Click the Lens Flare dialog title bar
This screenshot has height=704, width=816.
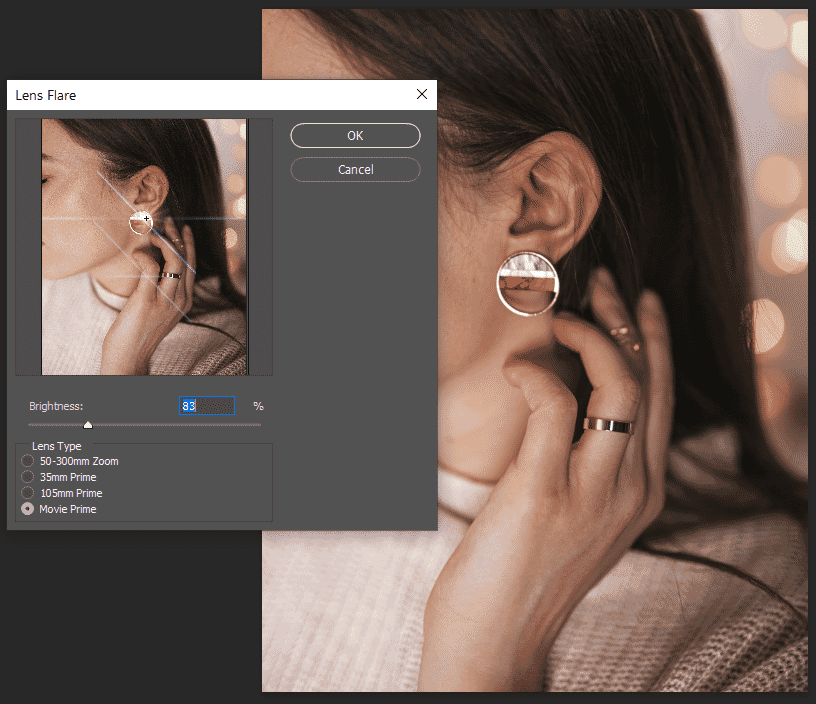pos(200,95)
